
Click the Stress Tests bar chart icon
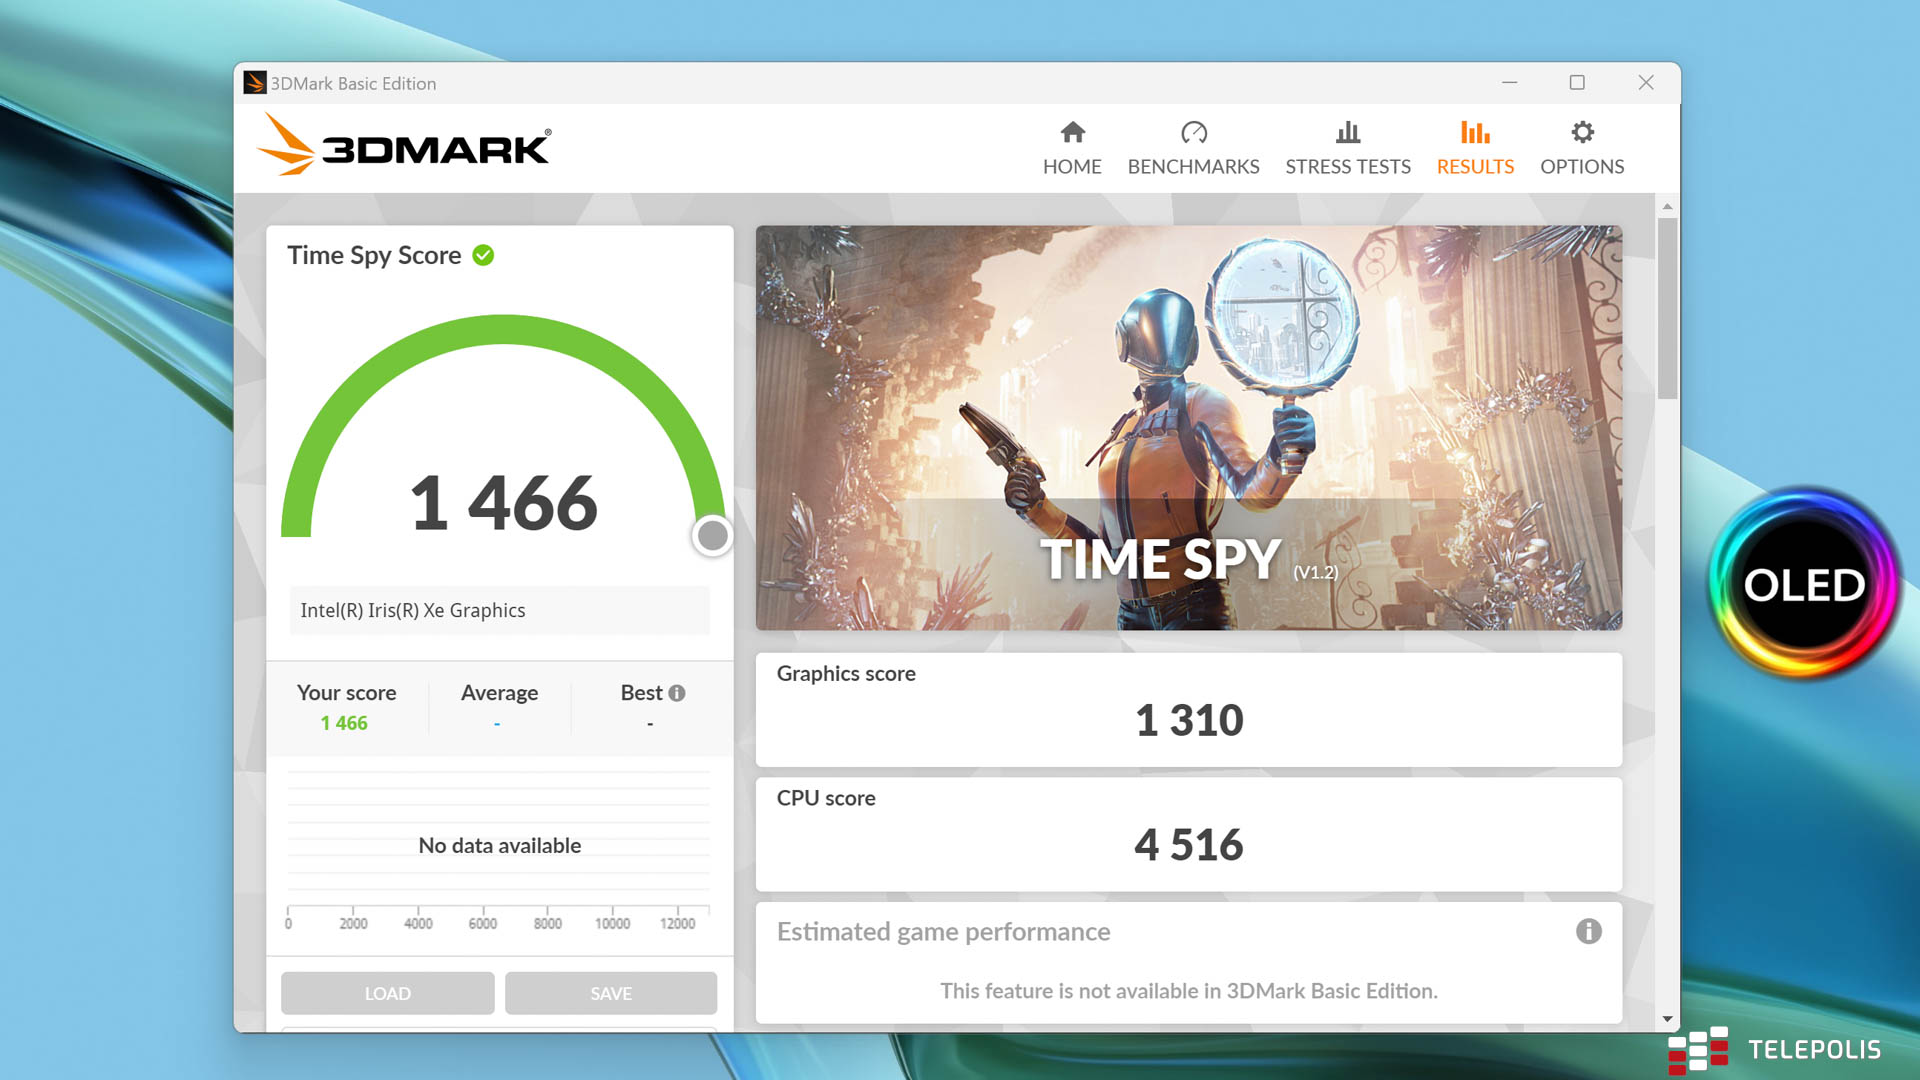click(x=1347, y=132)
